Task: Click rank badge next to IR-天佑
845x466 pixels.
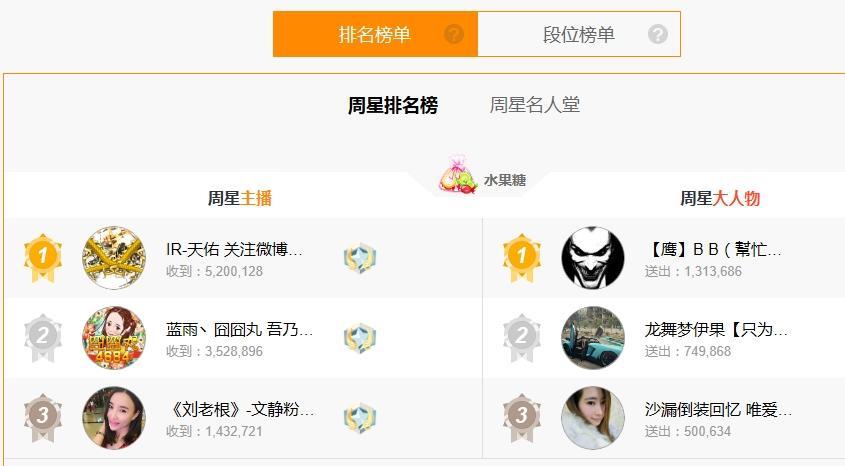Action: tap(359, 258)
